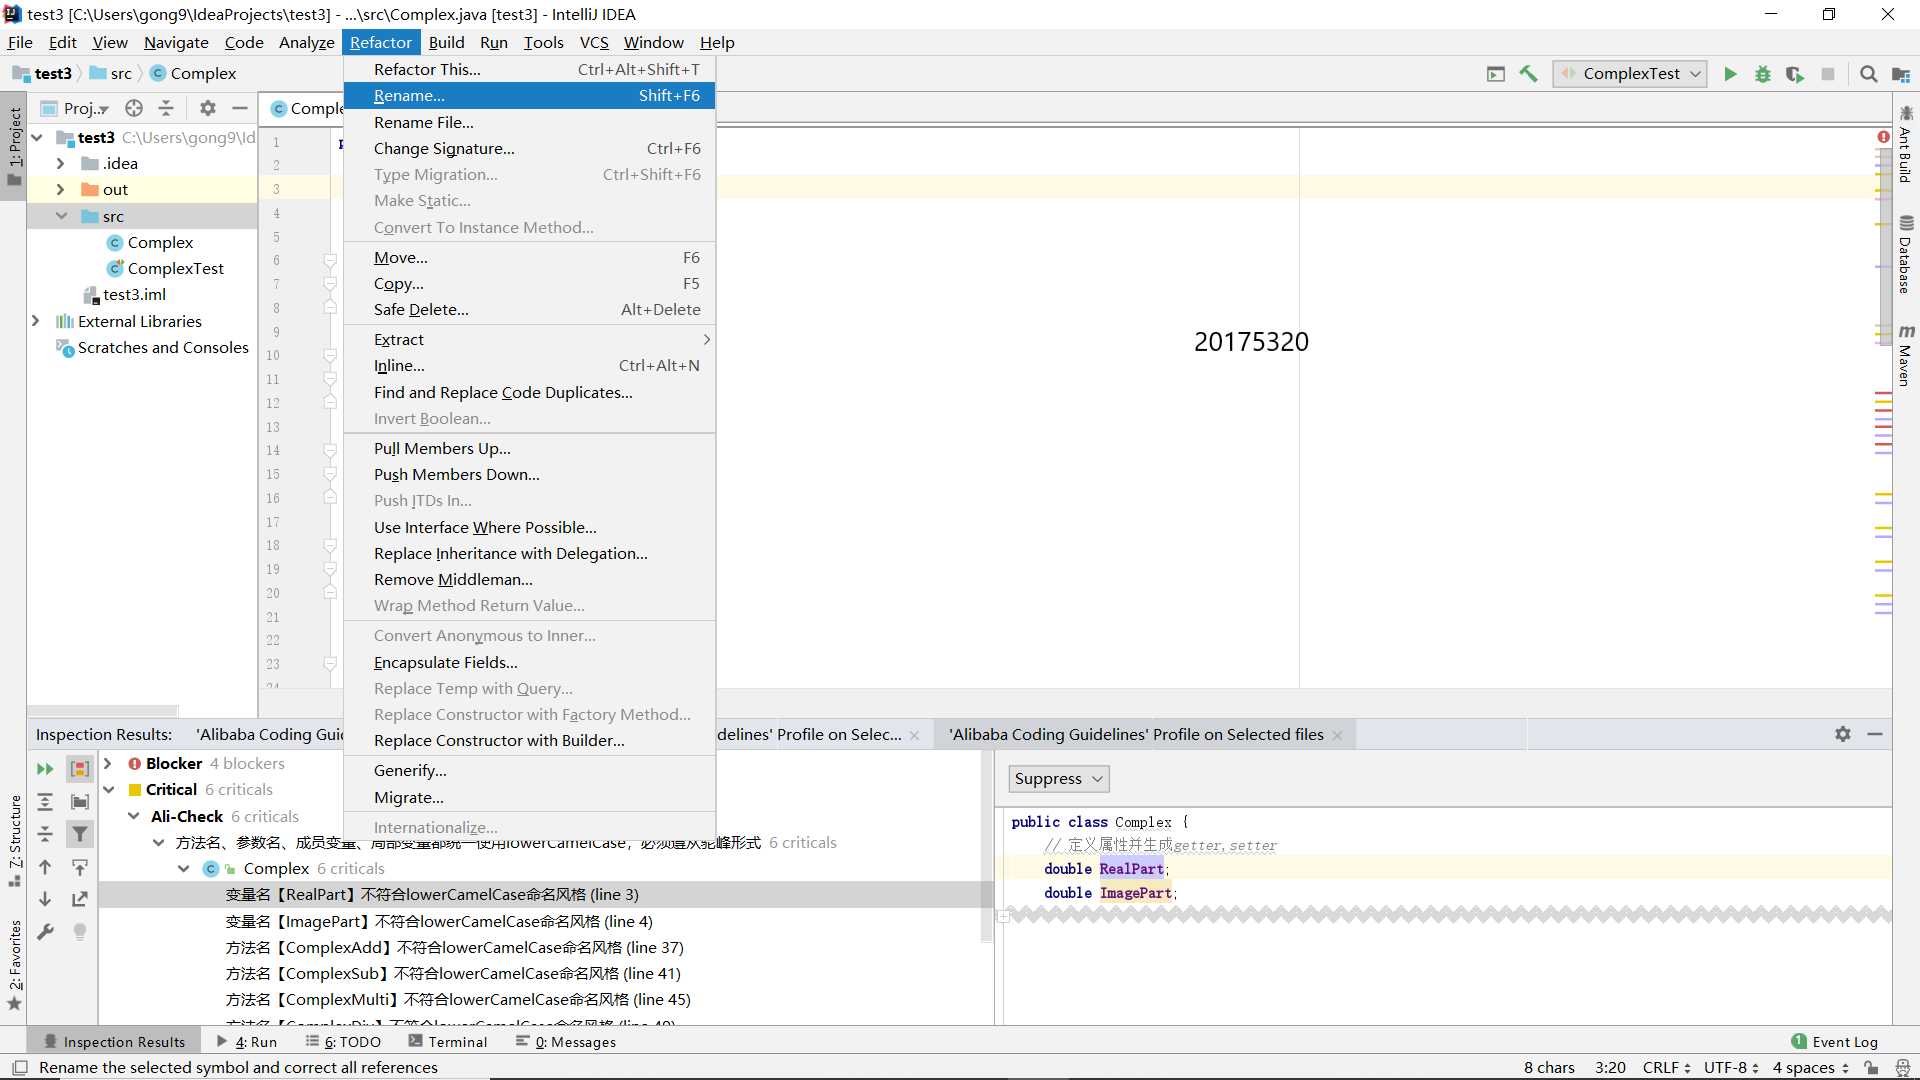Open the 4: Run tool window

coord(247,1042)
